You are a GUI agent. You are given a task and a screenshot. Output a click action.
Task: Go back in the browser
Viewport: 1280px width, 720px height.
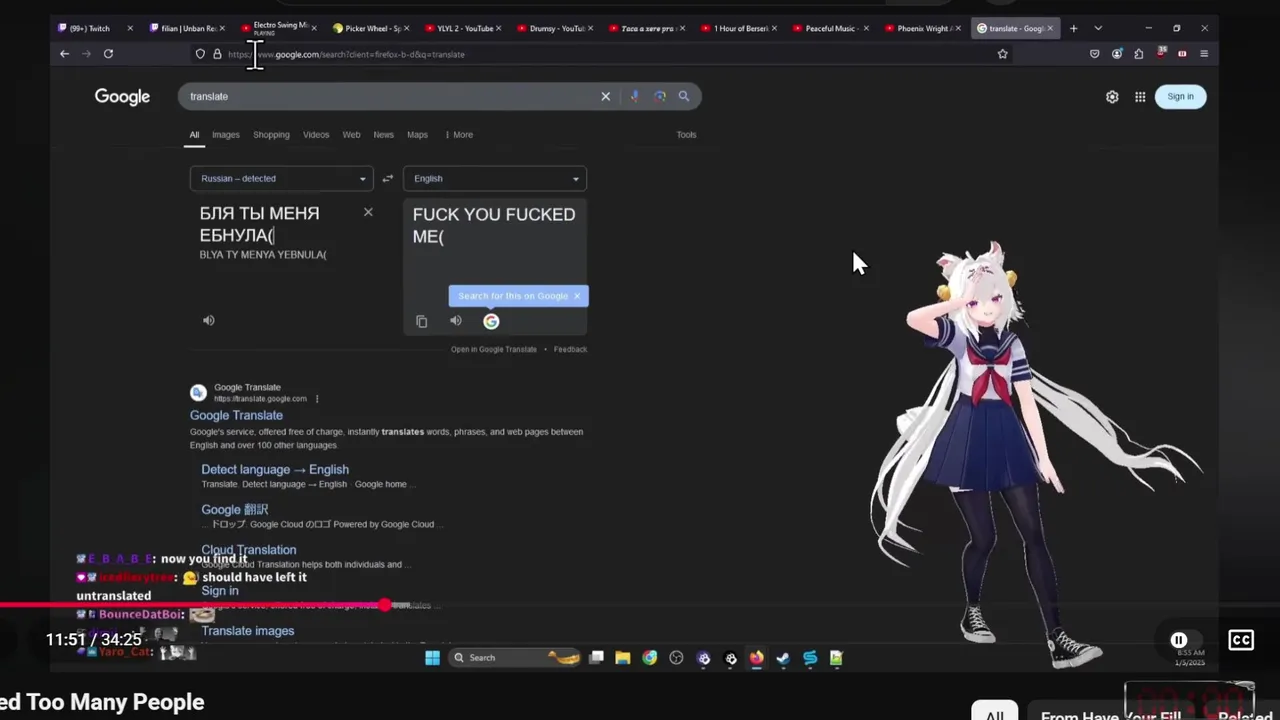click(x=64, y=54)
